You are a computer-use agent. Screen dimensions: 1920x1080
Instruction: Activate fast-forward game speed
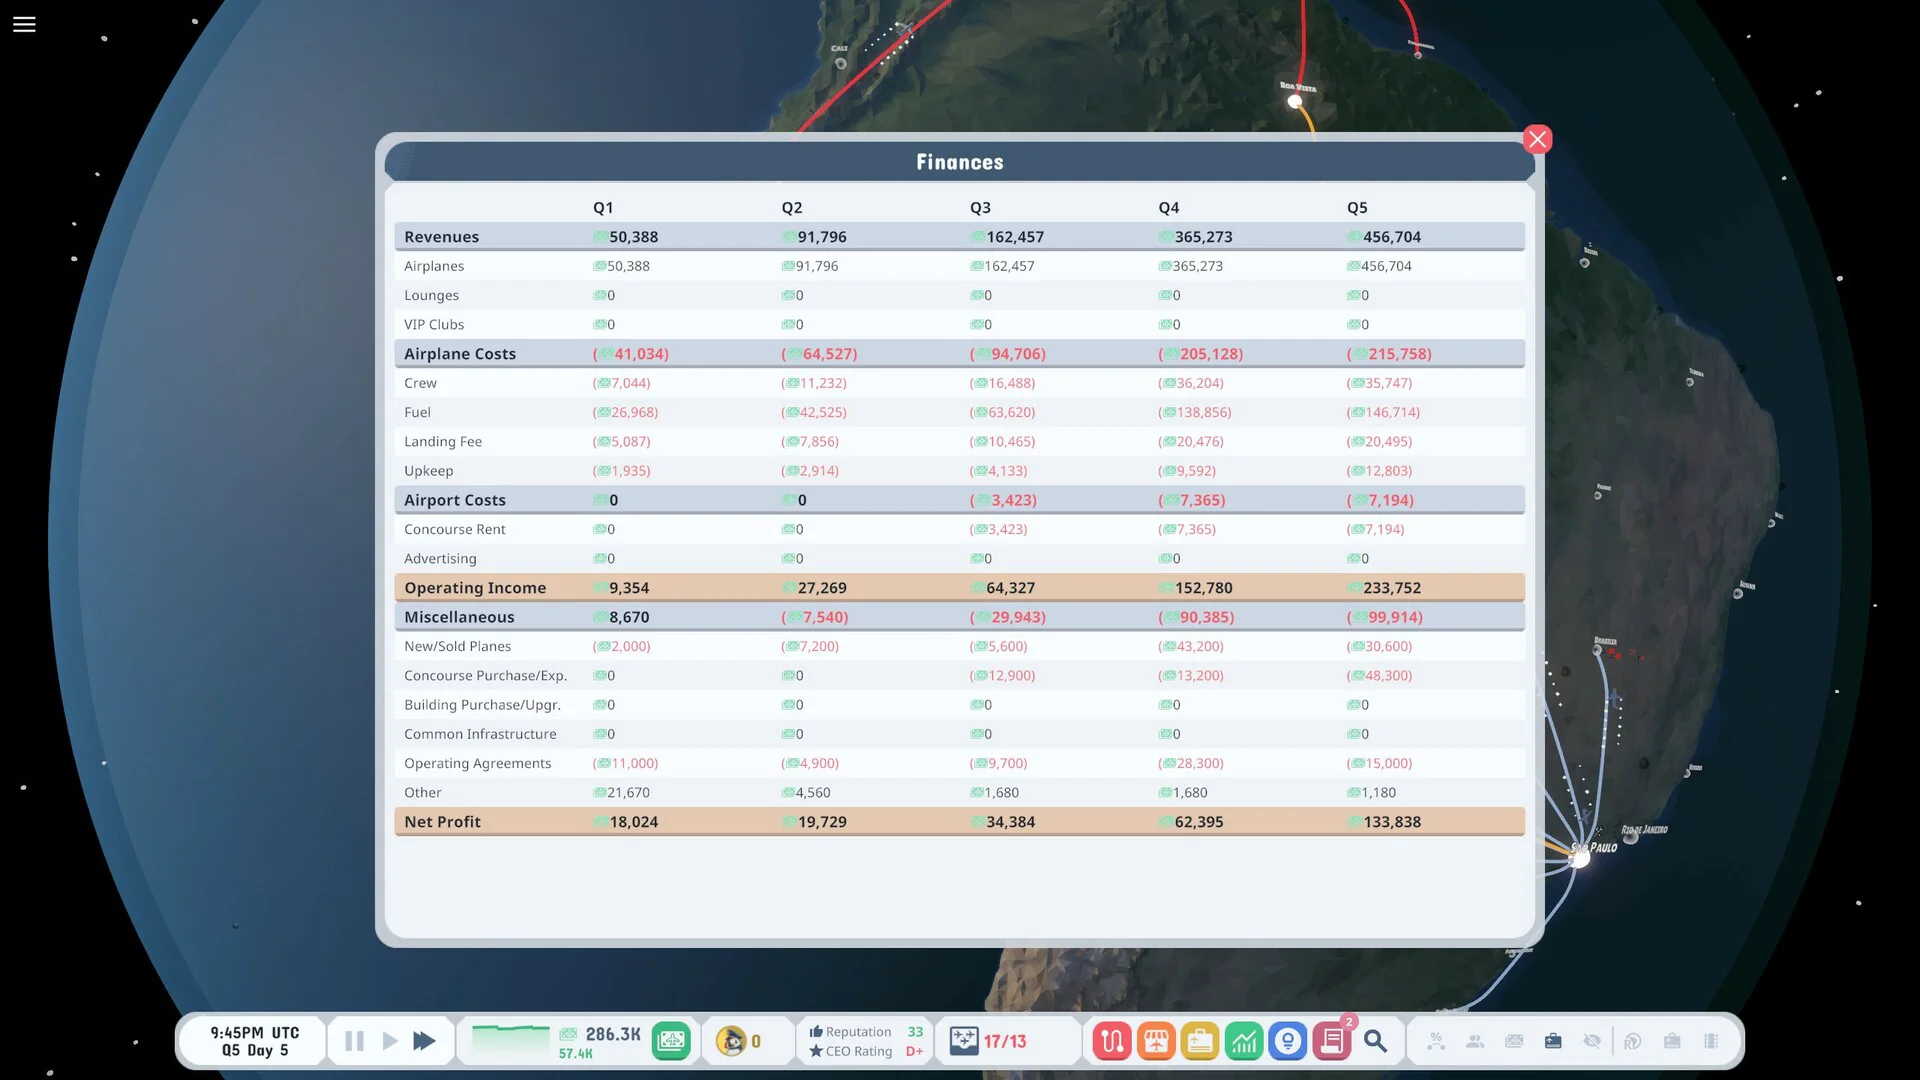(424, 1040)
